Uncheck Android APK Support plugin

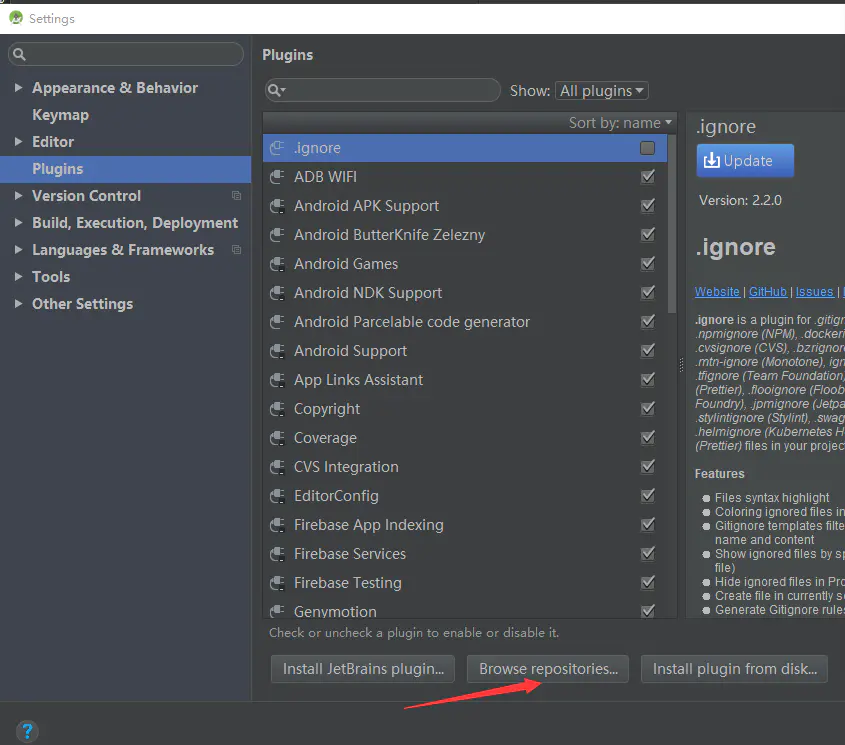647,206
